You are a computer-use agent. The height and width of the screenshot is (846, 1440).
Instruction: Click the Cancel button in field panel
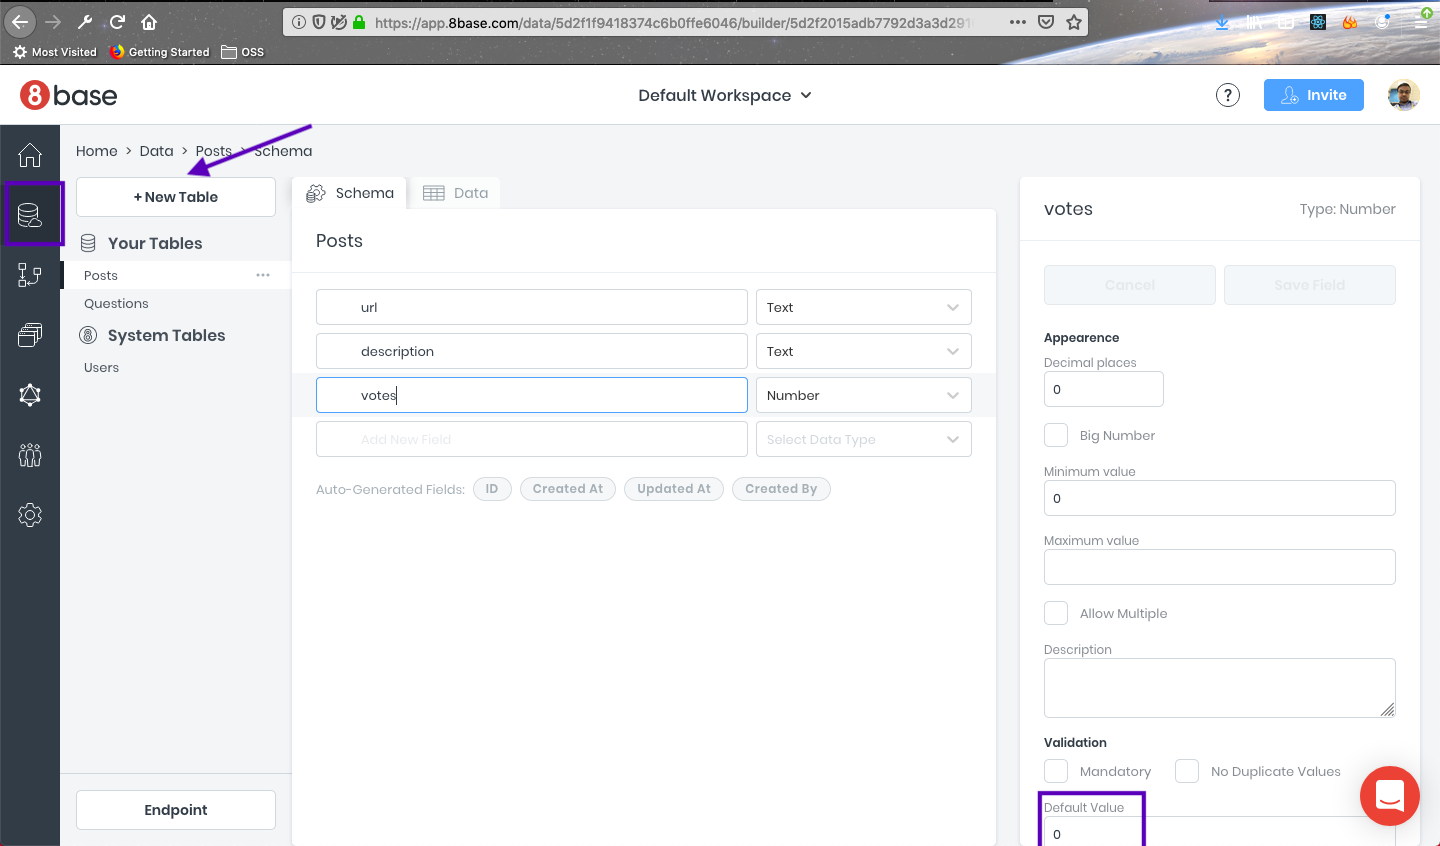tap(1130, 285)
